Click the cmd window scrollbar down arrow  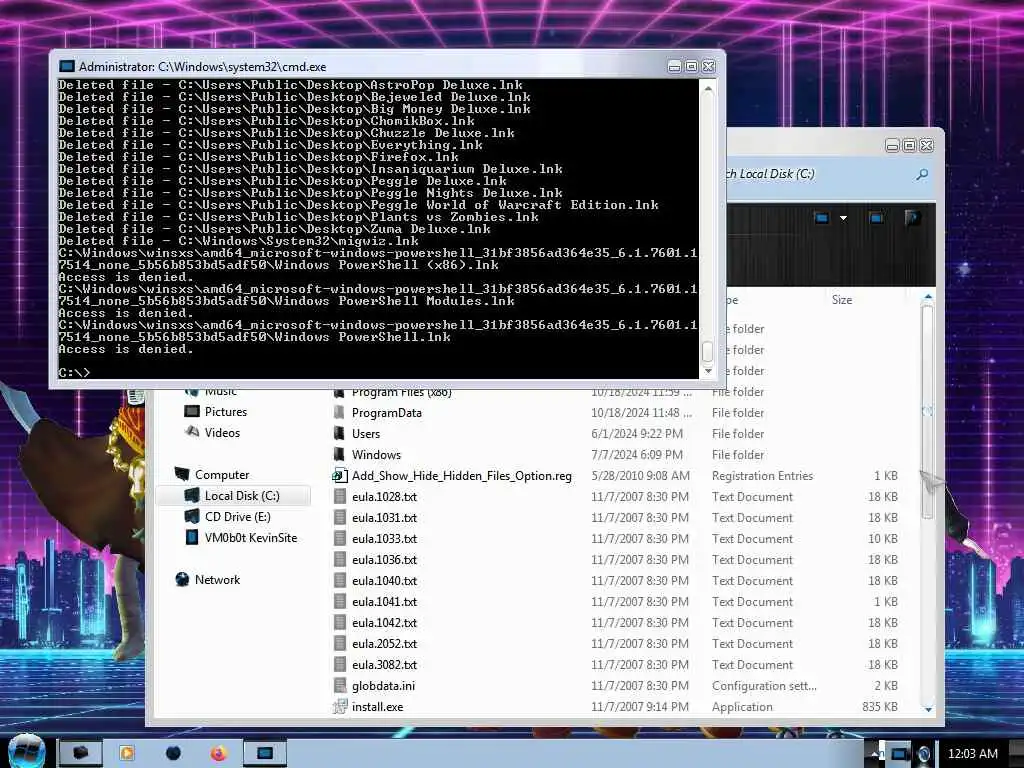[707, 371]
